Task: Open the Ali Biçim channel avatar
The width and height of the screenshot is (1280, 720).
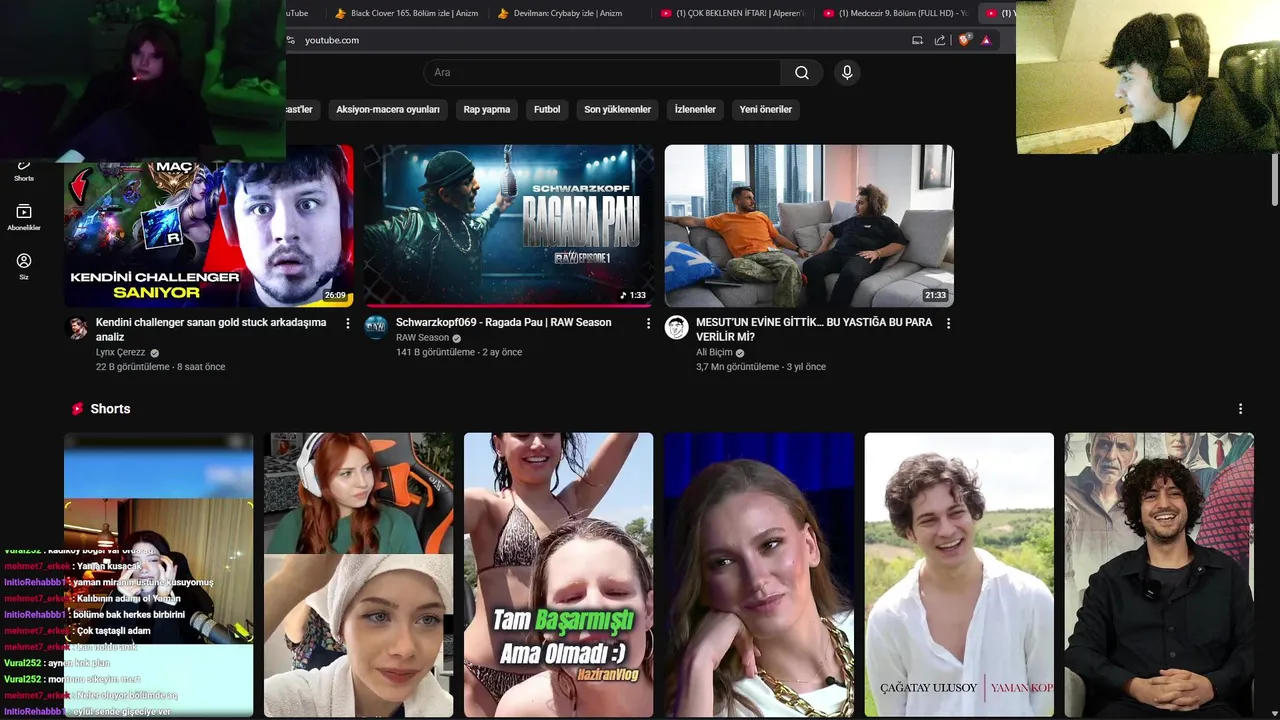Action: (677, 327)
